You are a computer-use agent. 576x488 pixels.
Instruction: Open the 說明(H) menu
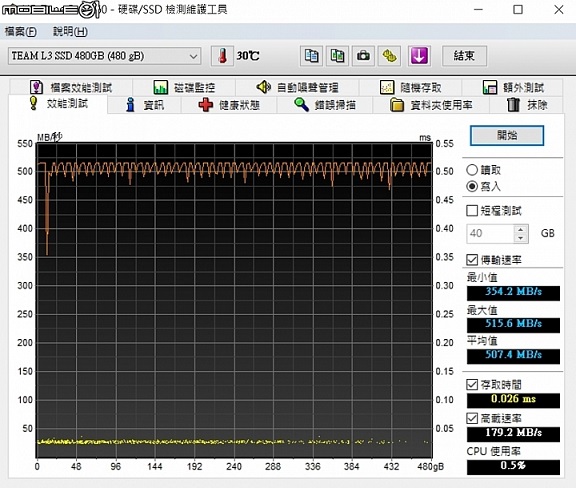click(x=70, y=32)
